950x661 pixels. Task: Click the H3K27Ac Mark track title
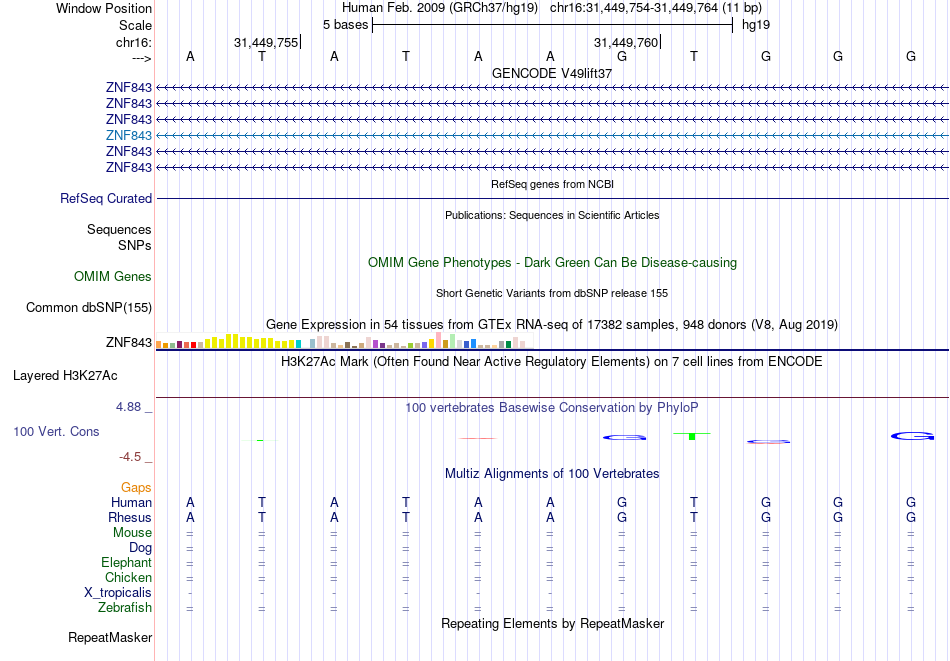(552, 362)
